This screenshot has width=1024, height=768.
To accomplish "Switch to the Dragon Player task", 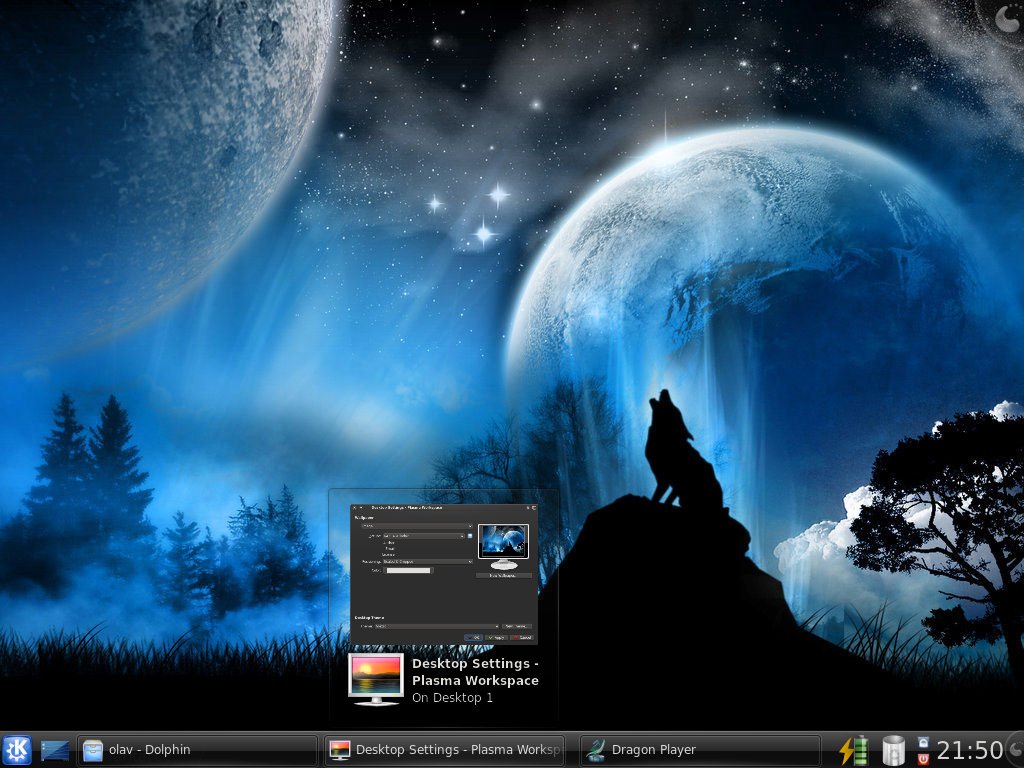I will click(699, 750).
